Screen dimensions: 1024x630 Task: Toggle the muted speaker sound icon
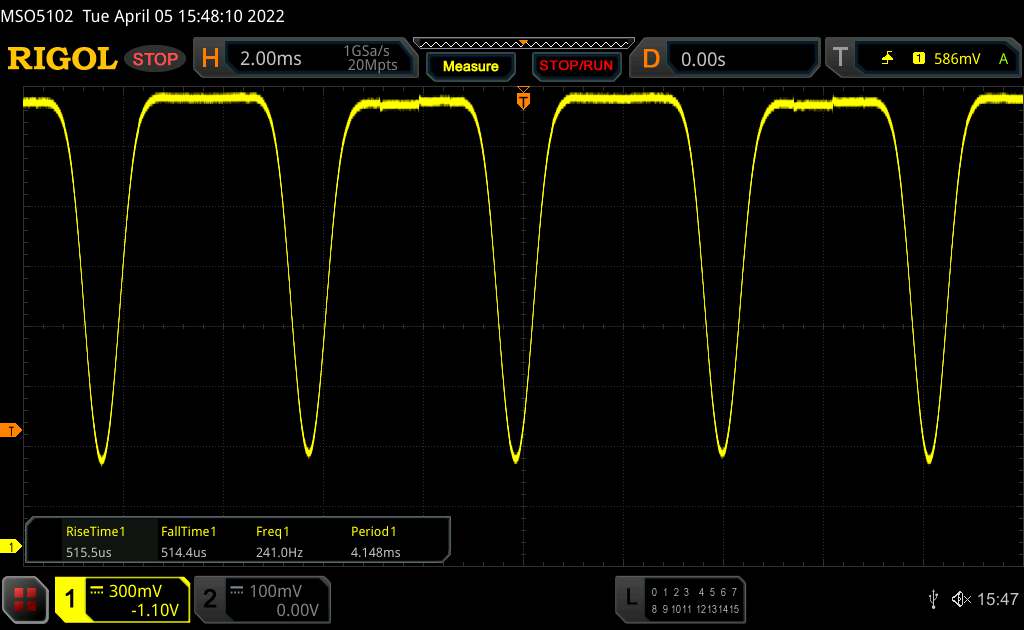[x=960, y=599]
